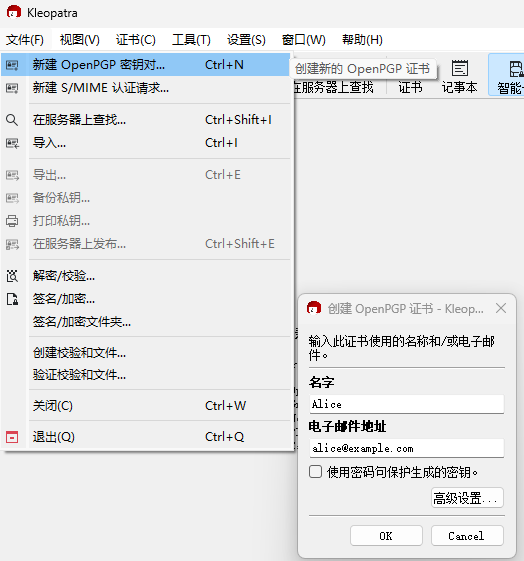Open the 窗口(W) menu
The image size is (524, 561).
(x=303, y=40)
